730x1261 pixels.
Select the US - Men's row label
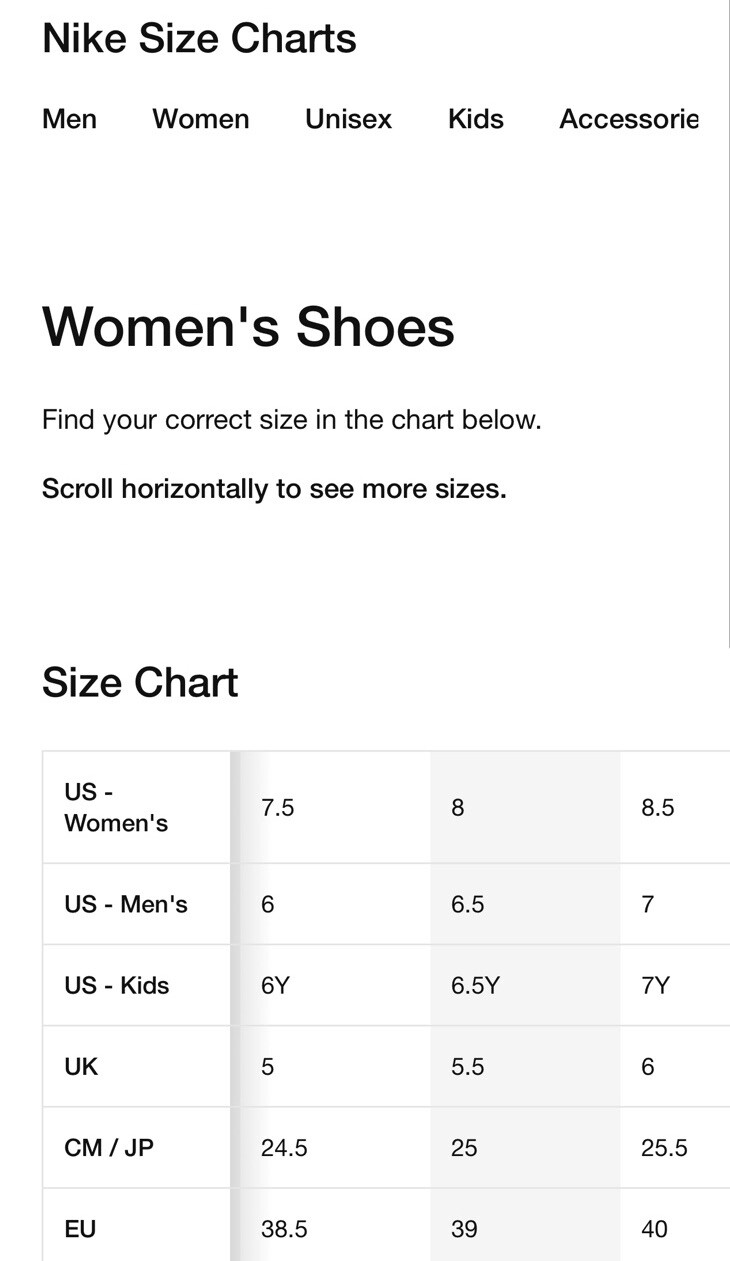pos(126,904)
